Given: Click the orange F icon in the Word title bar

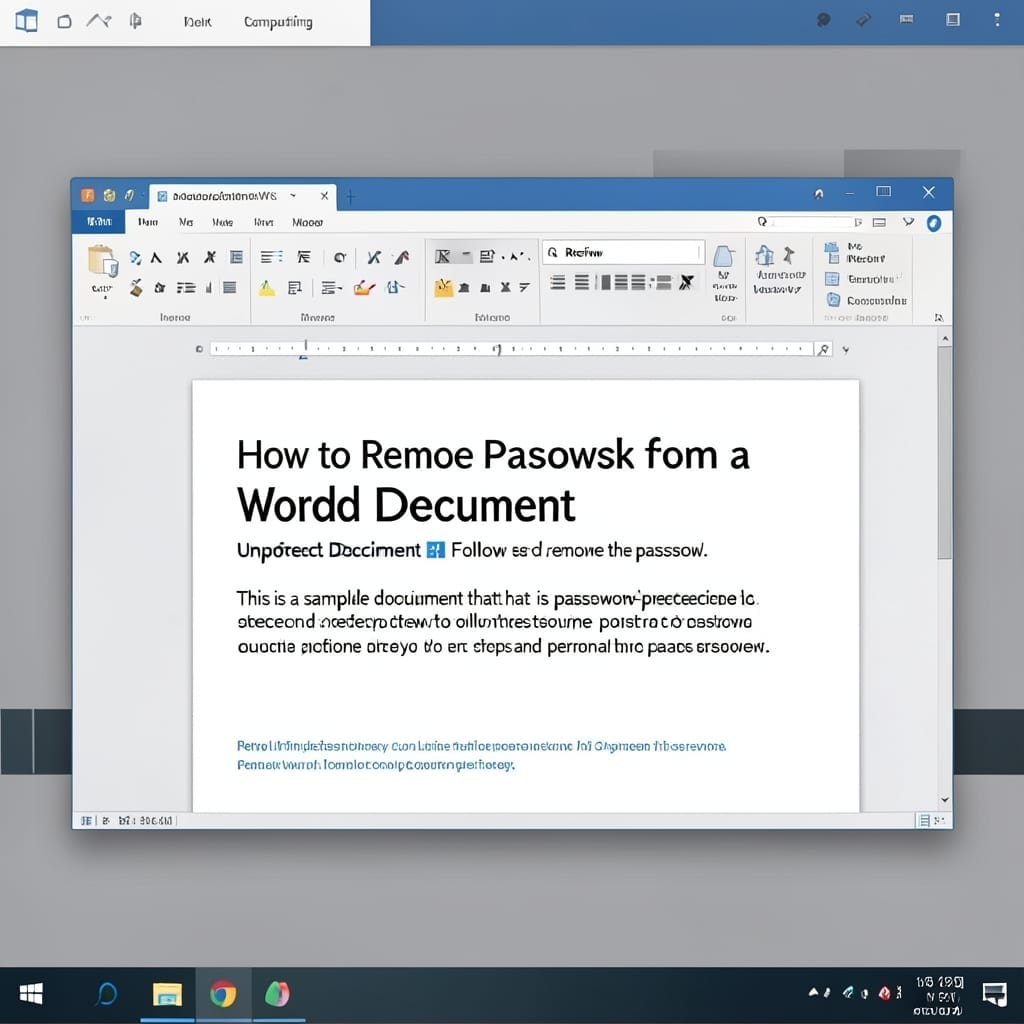Looking at the screenshot, I should pyautogui.click(x=88, y=195).
